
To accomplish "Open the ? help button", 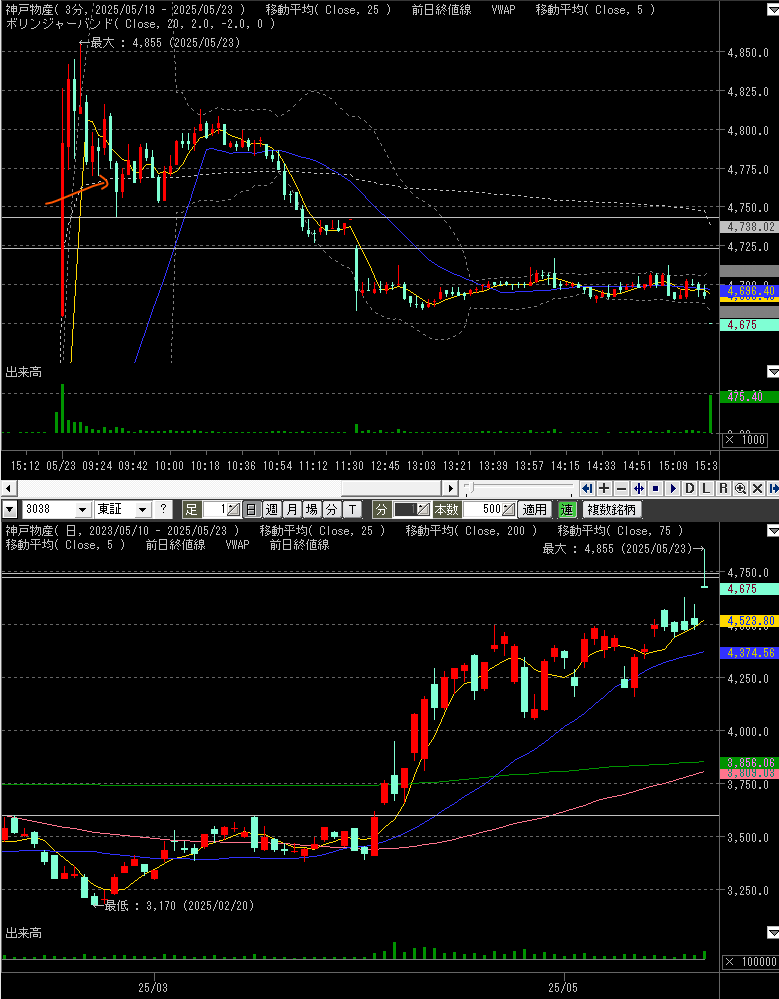I will click(x=163, y=509).
